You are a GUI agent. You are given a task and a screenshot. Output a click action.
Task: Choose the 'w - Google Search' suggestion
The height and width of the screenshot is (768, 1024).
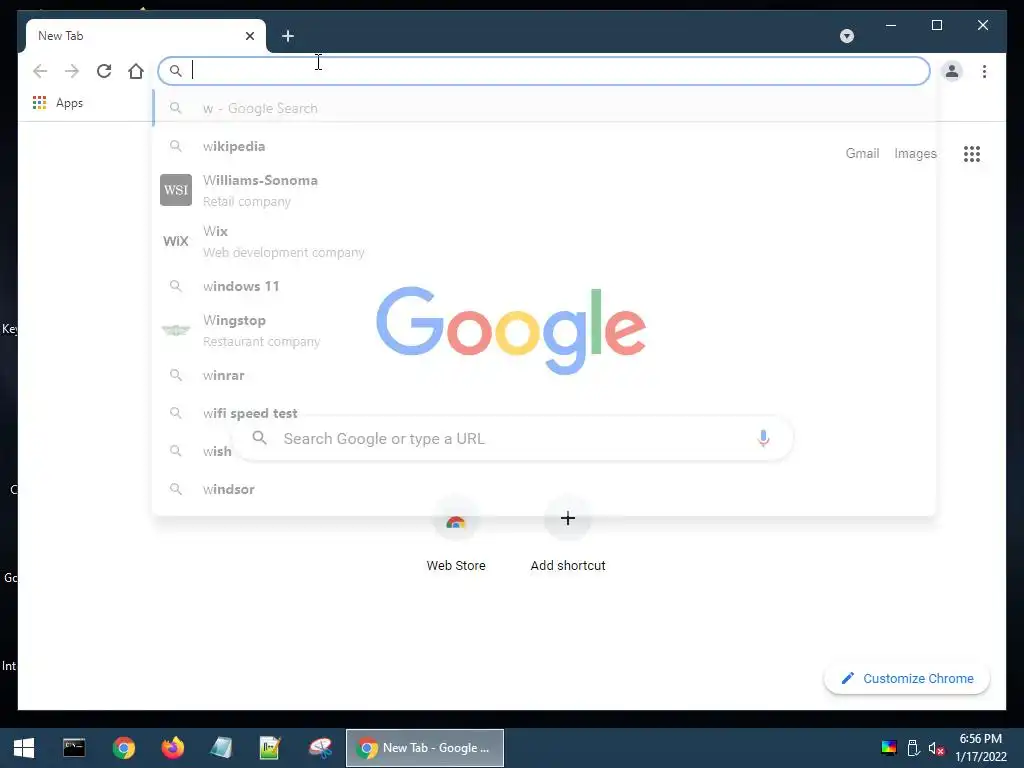click(544, 108)
